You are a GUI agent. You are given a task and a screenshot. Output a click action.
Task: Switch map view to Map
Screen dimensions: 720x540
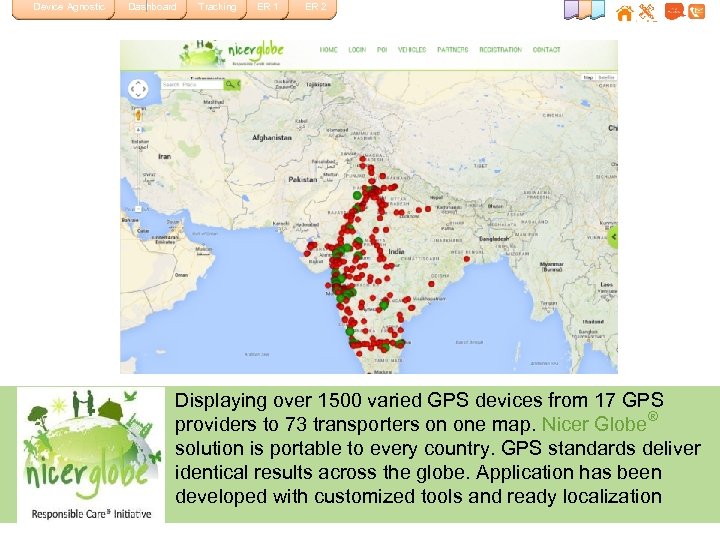coord(589,78)
